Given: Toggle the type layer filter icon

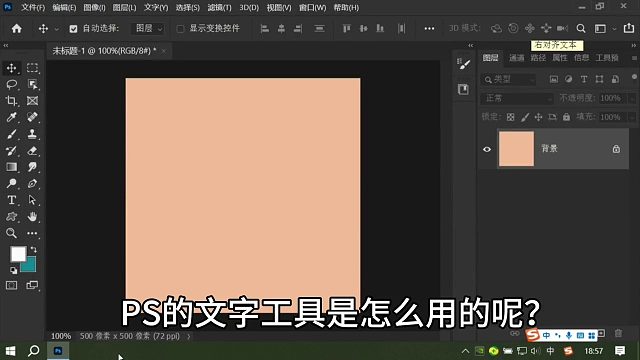Looking at the screenshot, I should pyautogui.click(x=584, y=79).
